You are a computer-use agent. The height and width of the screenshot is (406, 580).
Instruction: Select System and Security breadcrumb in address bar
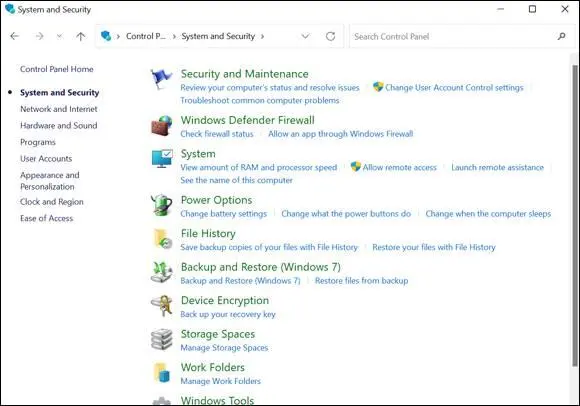point(218,36)
